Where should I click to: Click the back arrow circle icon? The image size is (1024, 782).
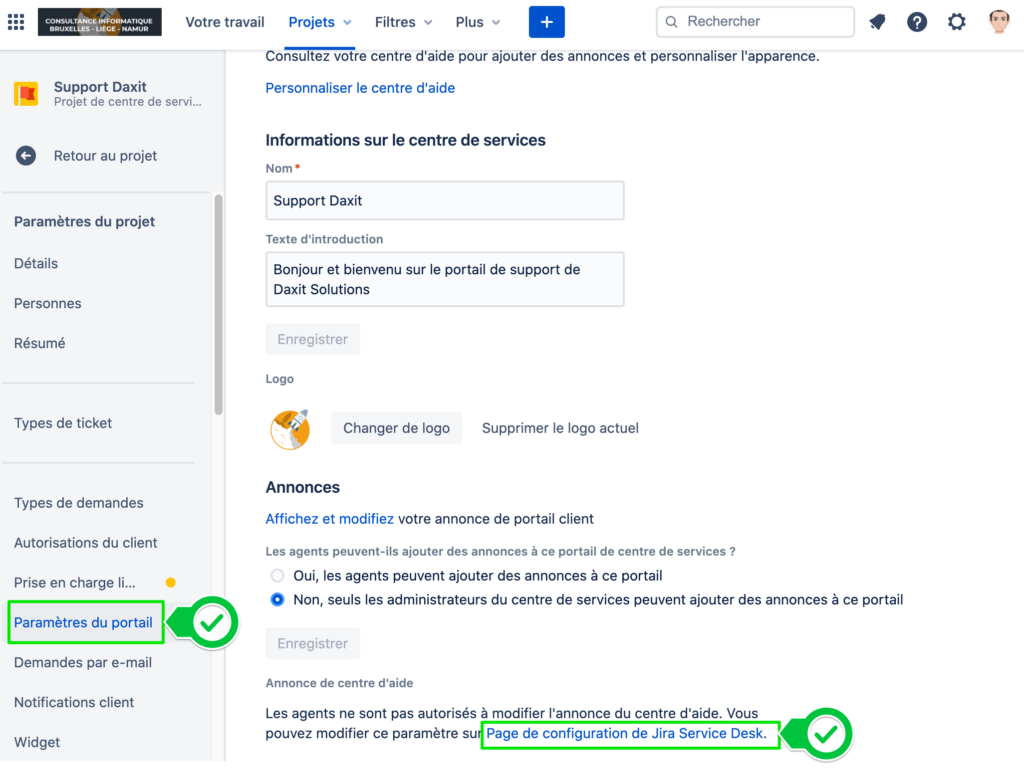pos(26,155)
